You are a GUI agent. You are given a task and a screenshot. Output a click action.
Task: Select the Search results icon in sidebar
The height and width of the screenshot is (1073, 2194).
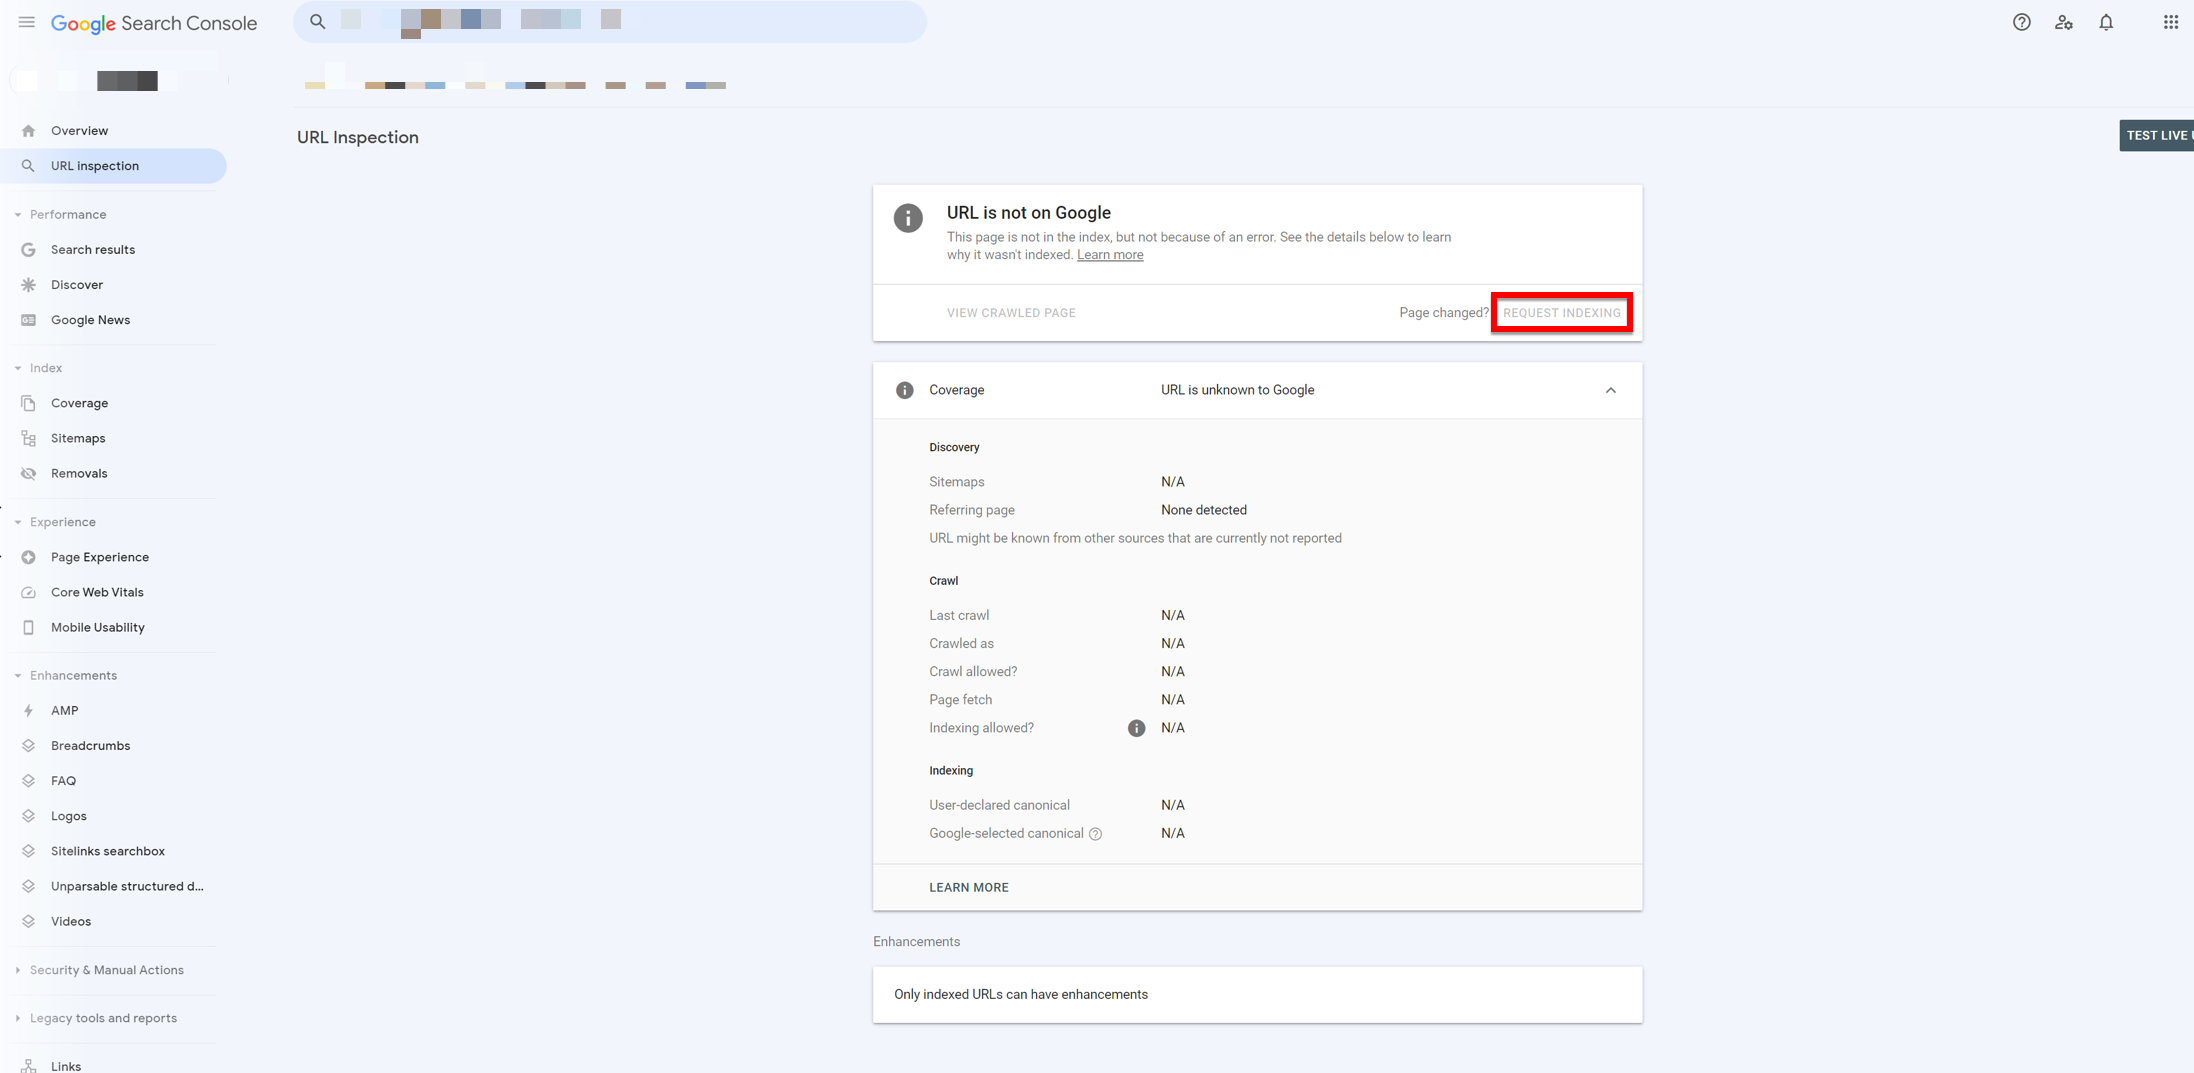[x=28, y=249]
